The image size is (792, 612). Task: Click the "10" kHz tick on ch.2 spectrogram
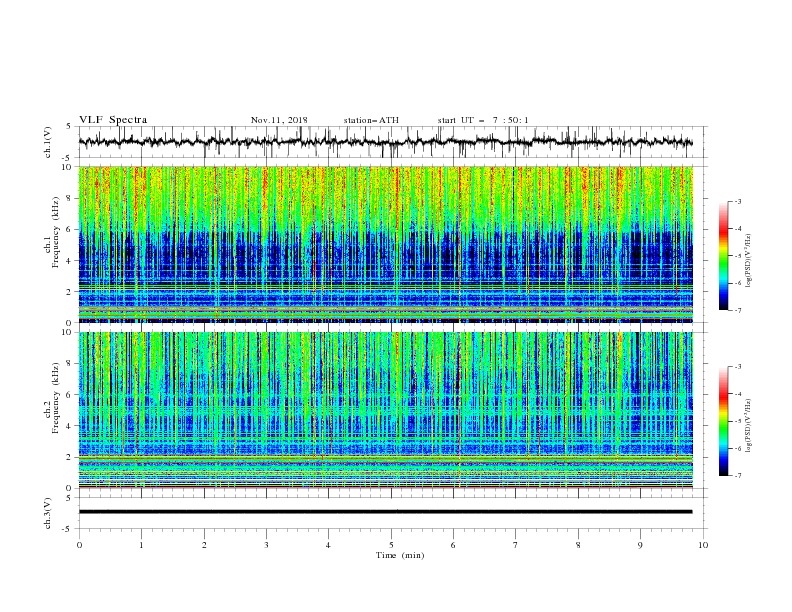[x=67, y=332]
